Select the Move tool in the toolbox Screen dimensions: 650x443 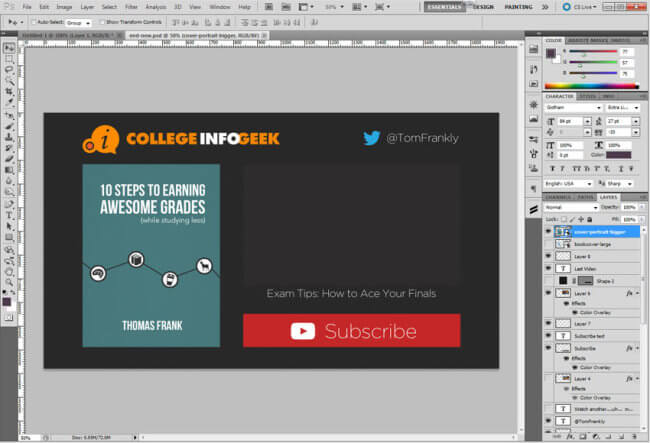[9, 48]
